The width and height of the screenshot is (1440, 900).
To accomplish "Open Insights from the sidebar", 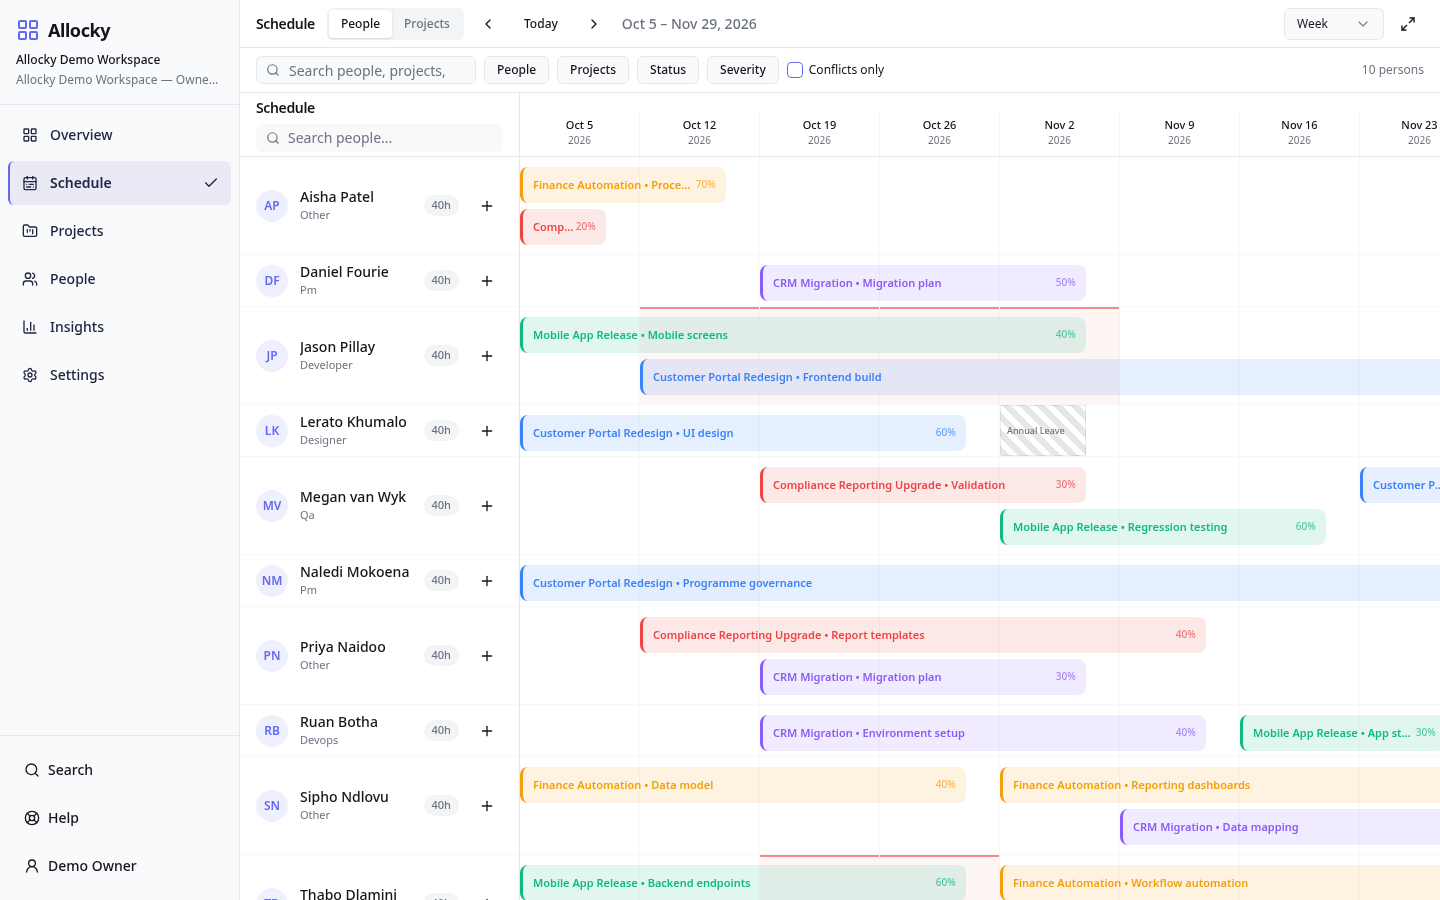I will (119, 327).
